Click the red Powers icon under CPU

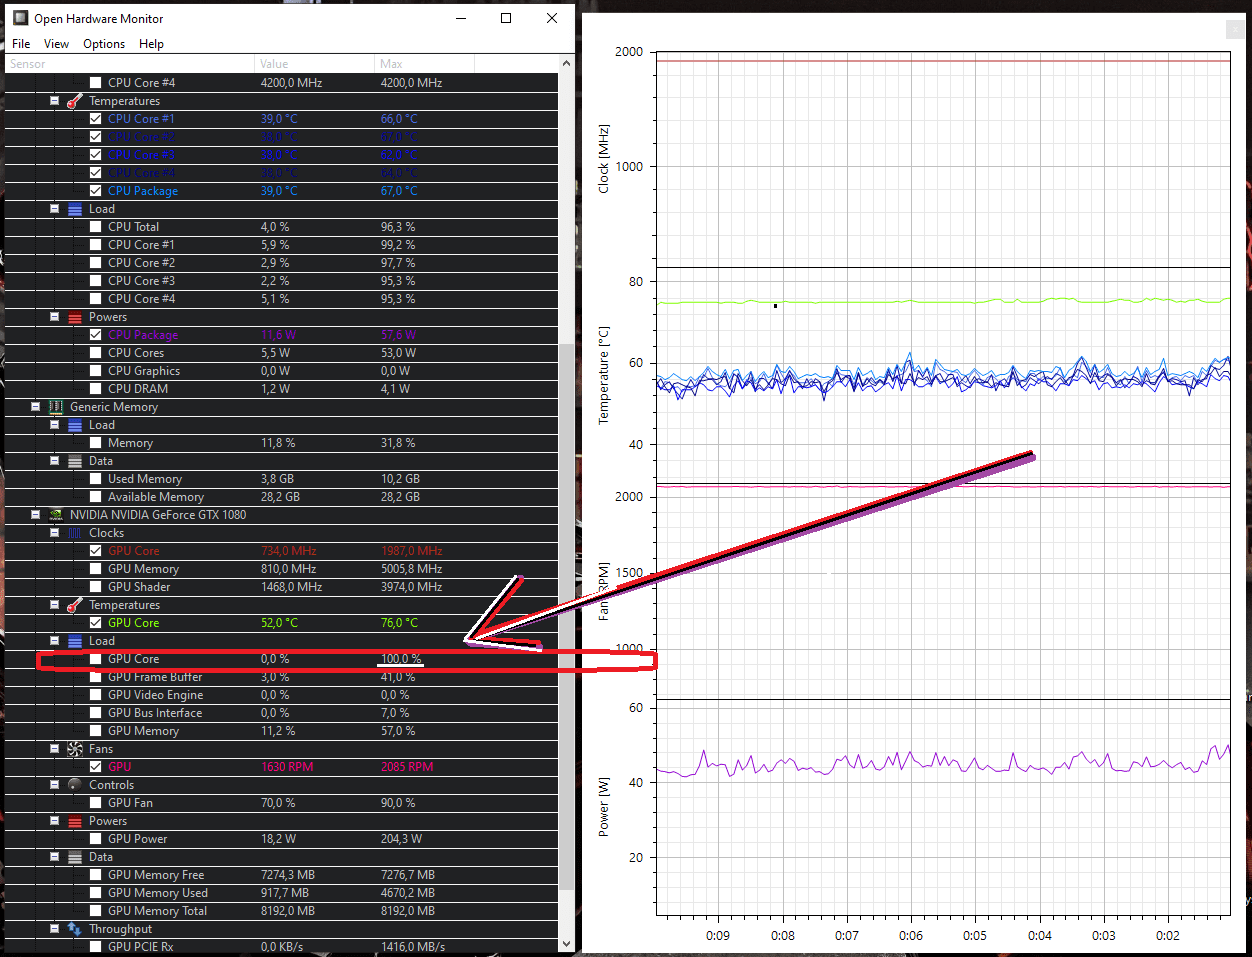point(75,317)
